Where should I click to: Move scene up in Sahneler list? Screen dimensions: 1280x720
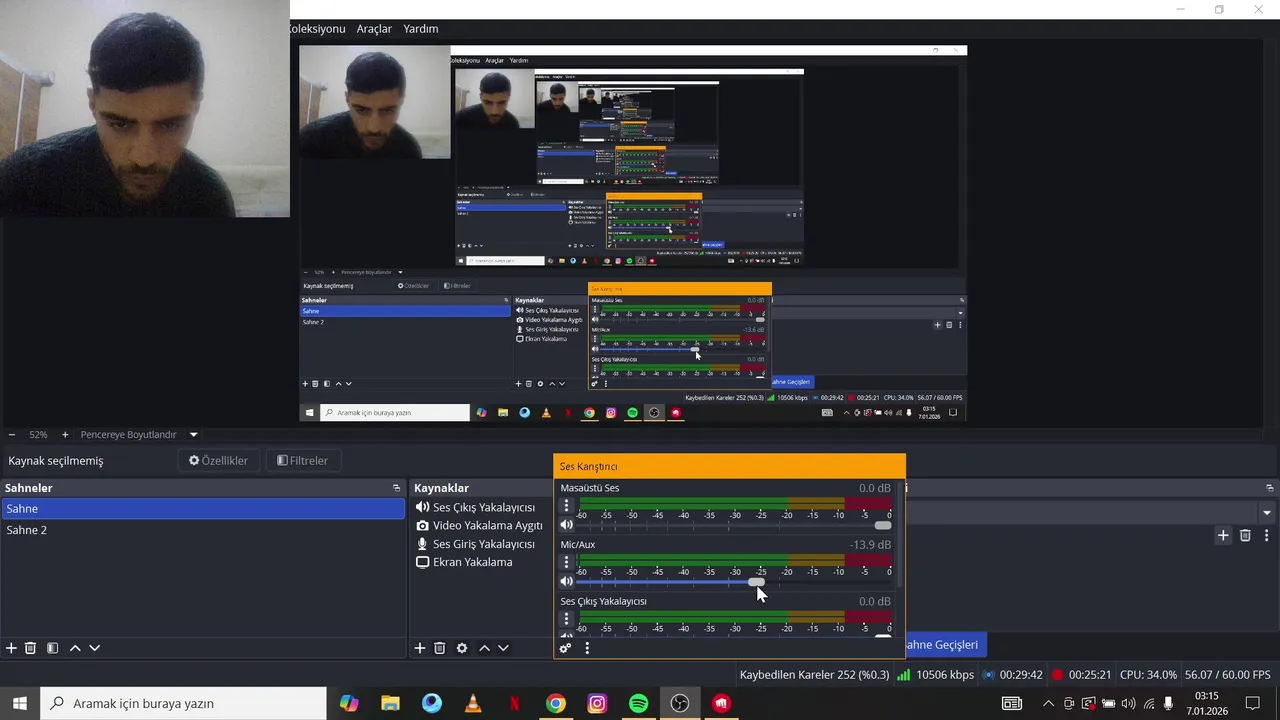pyautogui.click(x=75, y=648)
